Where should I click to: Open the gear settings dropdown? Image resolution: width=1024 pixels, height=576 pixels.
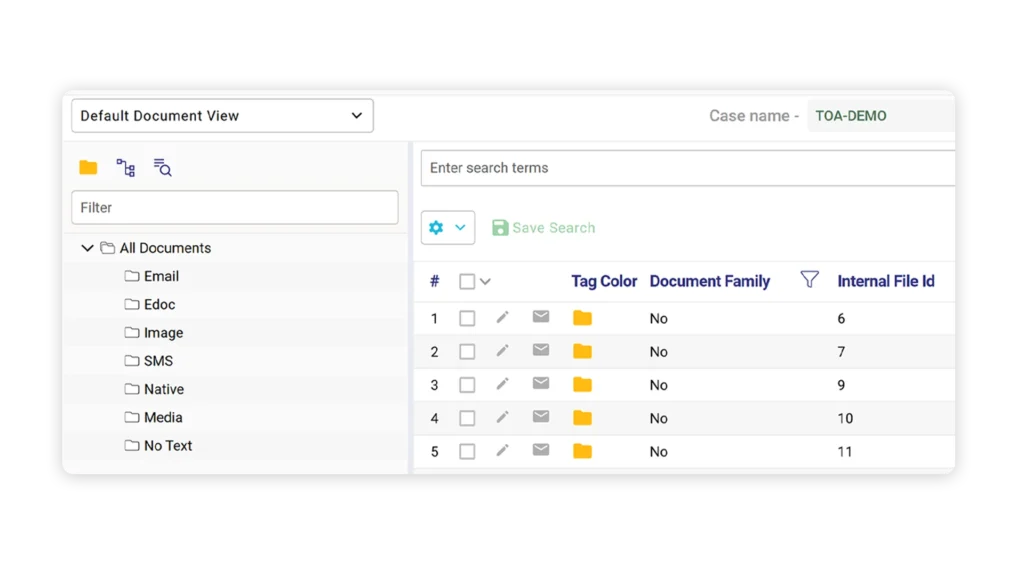coord(447,228)
